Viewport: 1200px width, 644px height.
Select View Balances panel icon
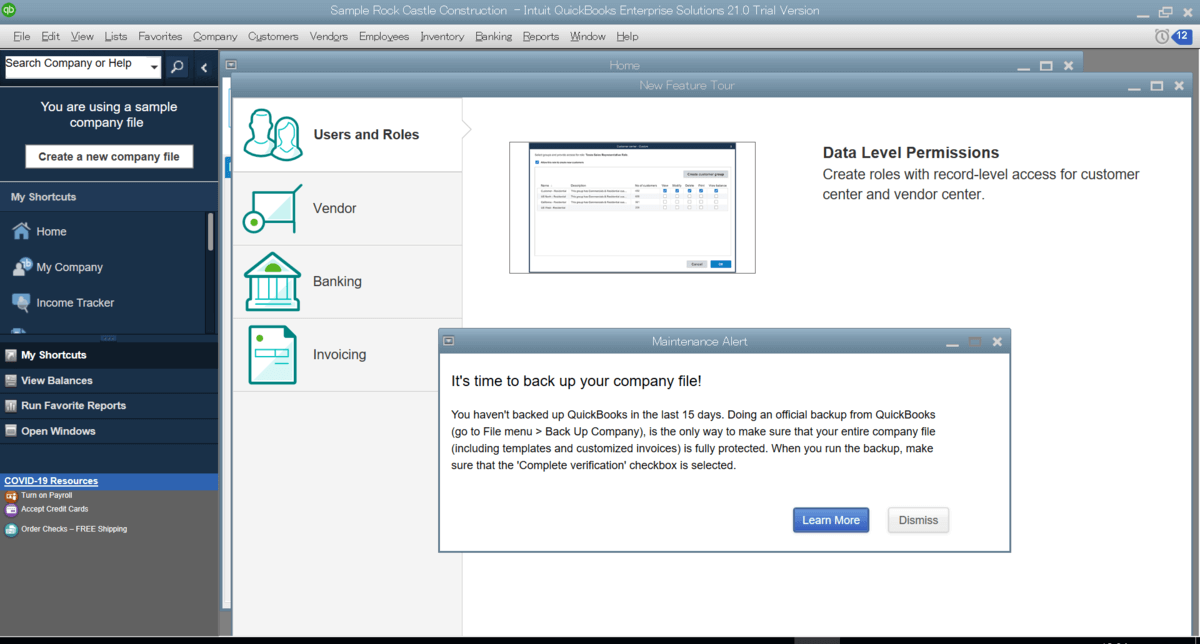(11, 380)
